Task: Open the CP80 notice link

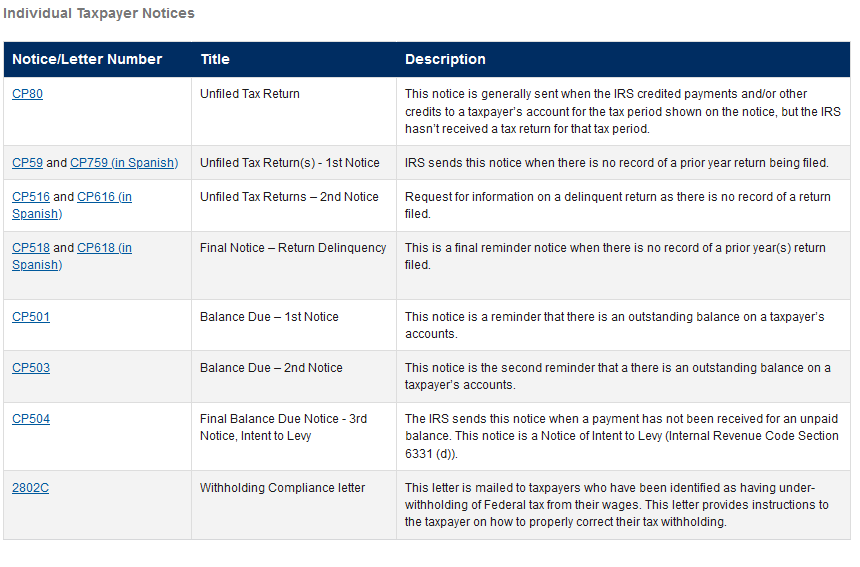Action: click(x=27, y=94)
